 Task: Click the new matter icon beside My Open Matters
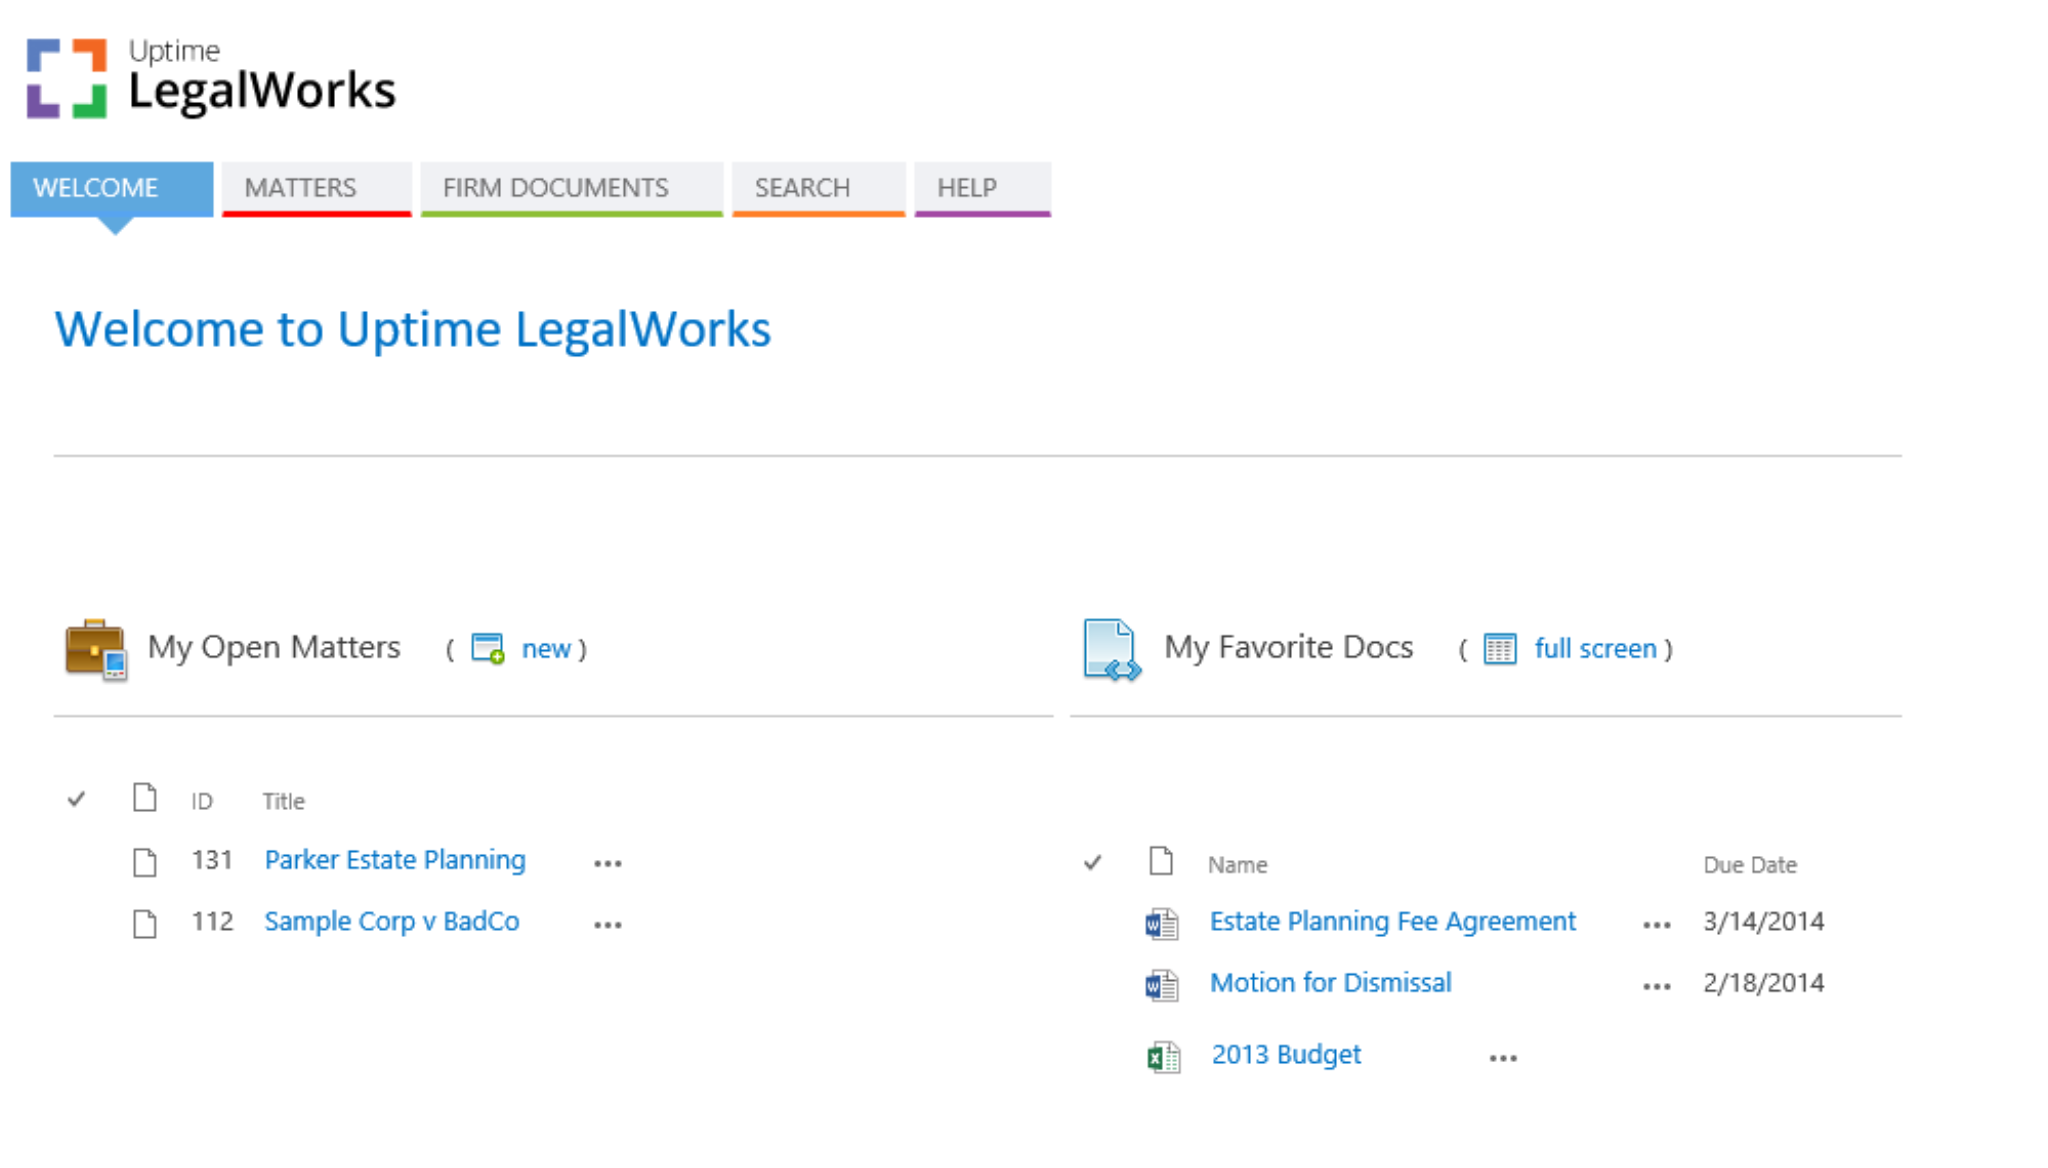(x=487, y=648)
